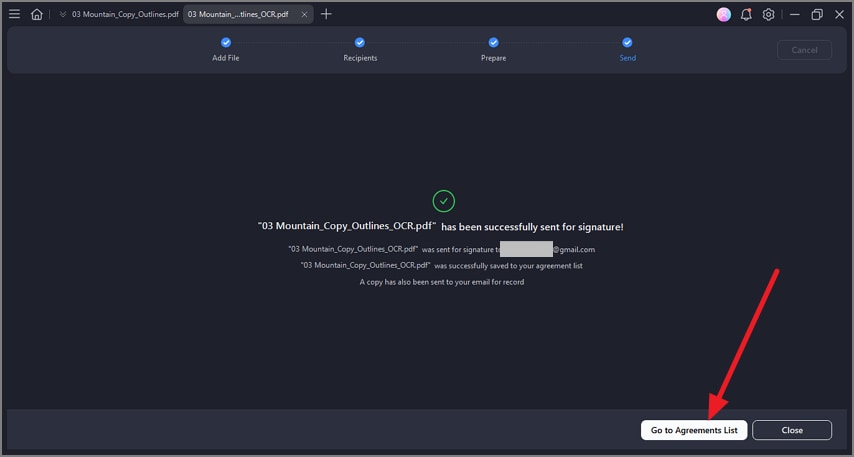The height and width of the screenshot is (457, 854).
Task: Go to the Home screen icon
Action: pos(36,14)
